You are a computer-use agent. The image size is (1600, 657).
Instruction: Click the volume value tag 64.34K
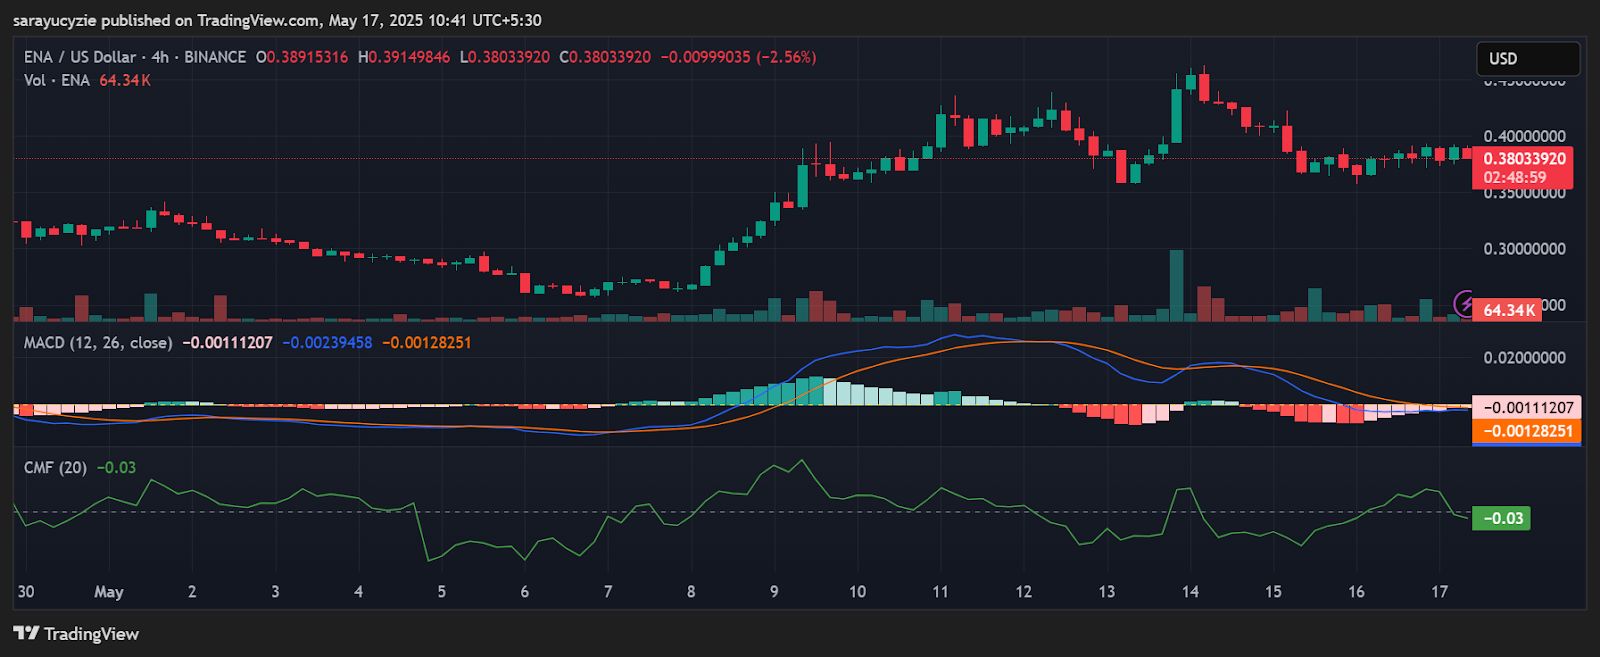pyautogui.click(x=1508, y=310)
